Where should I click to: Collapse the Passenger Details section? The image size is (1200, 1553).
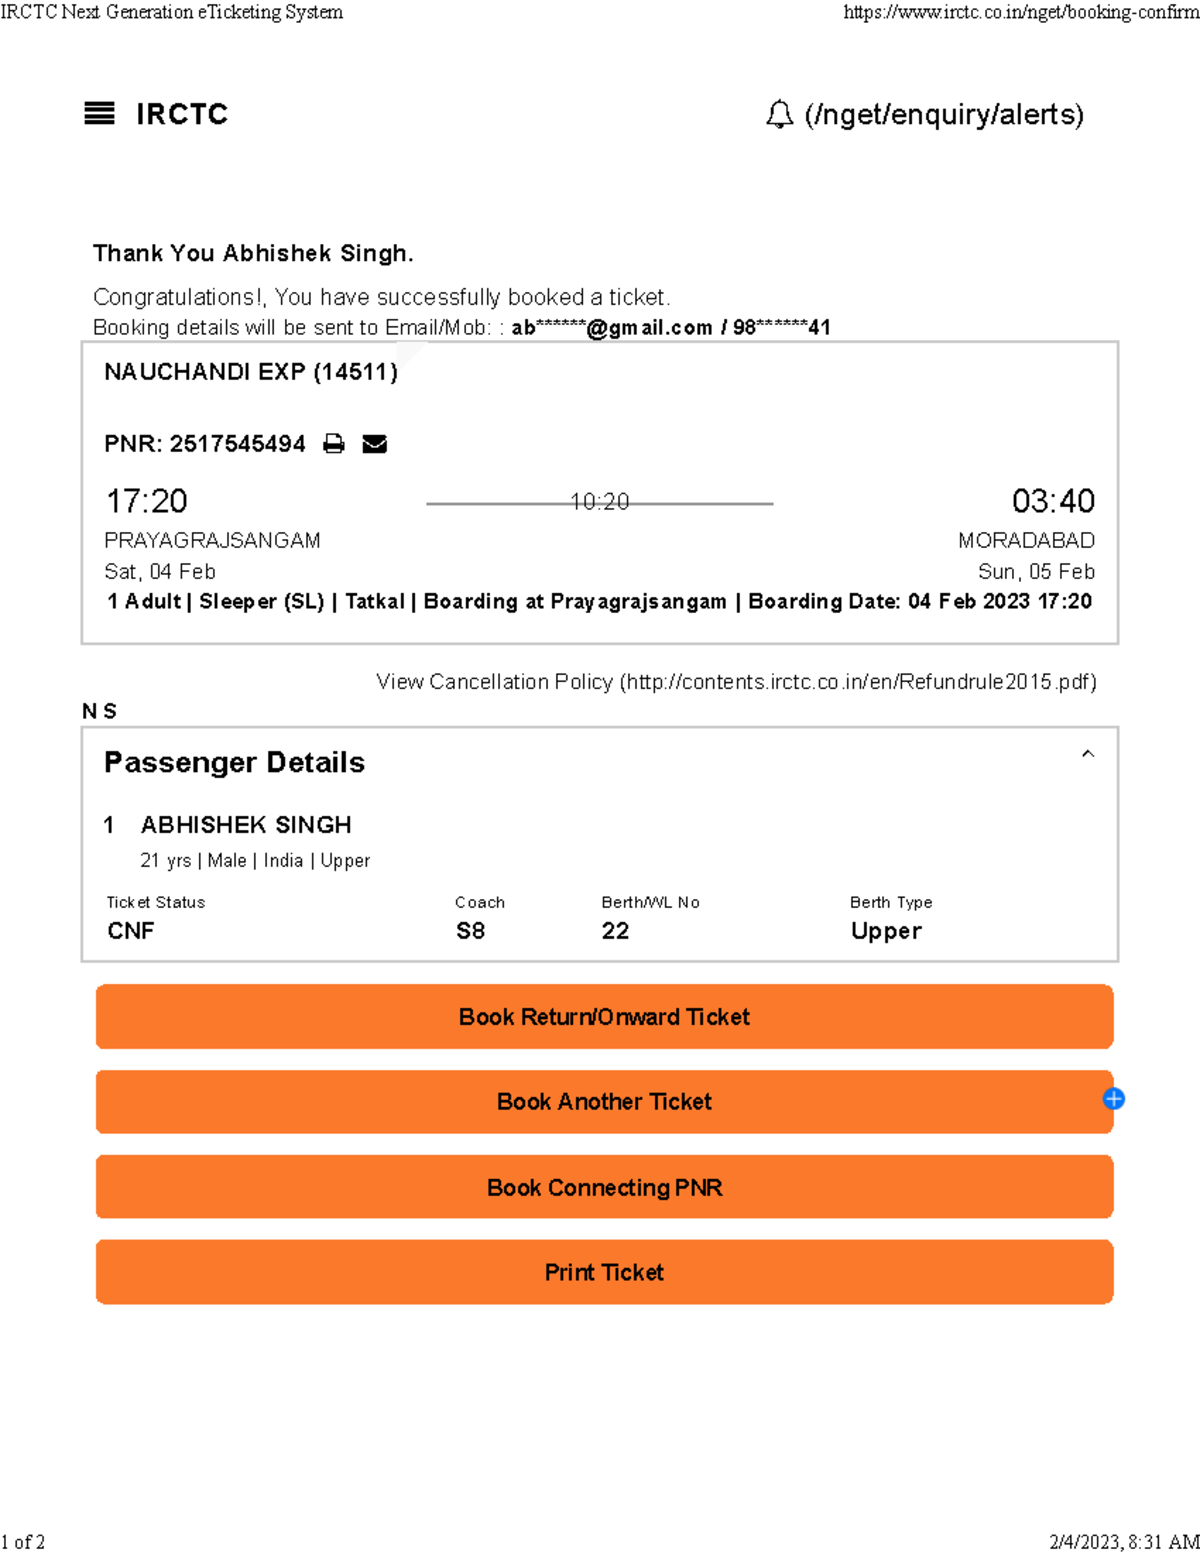click(1090, 753)
